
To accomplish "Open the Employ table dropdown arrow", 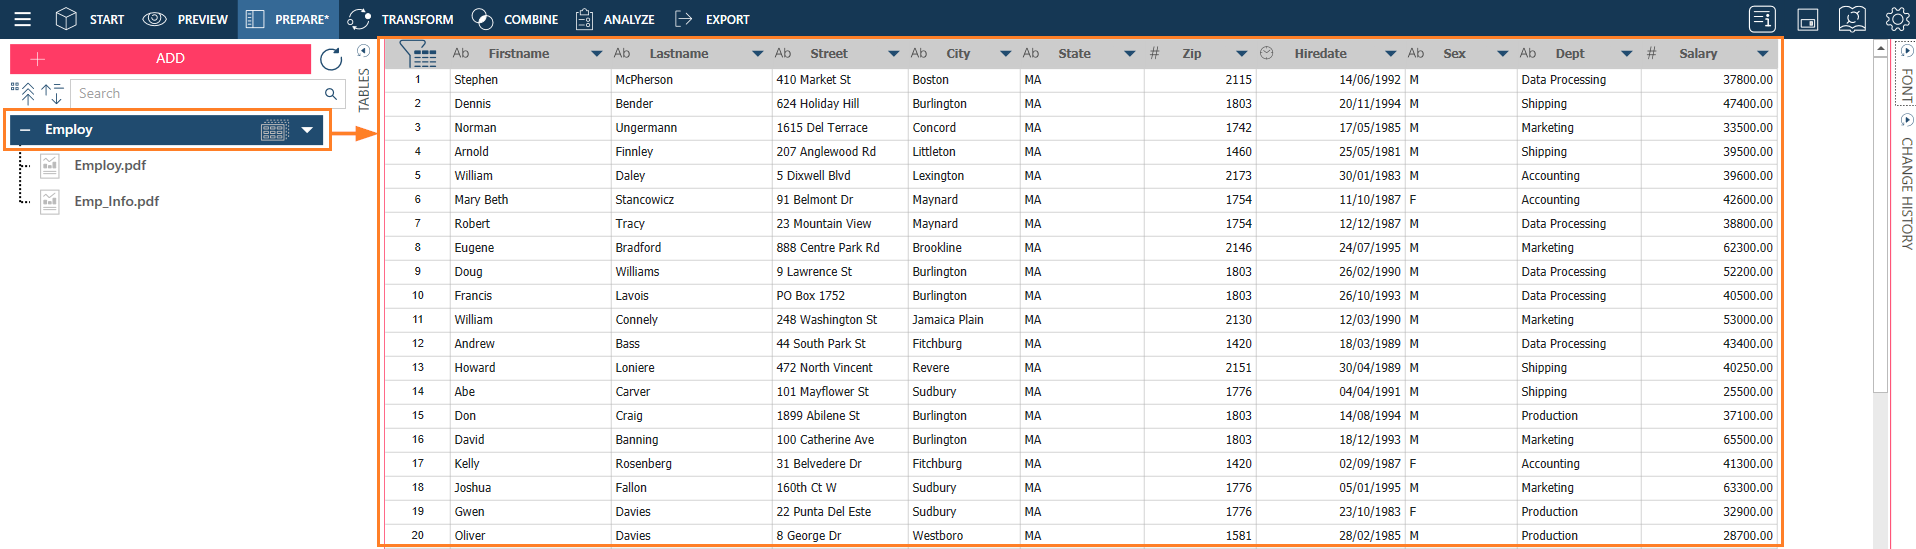I will coord(307,130).
